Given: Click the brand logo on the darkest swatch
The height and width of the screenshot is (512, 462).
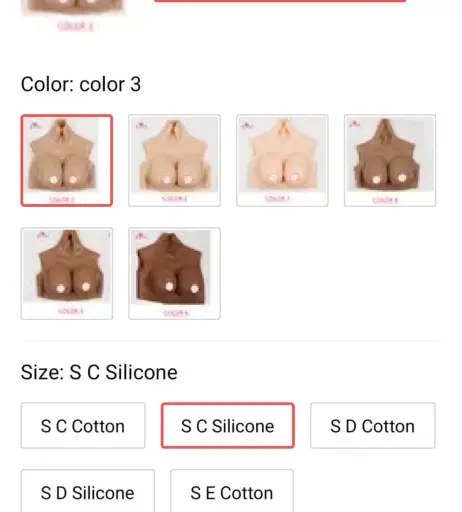Looking at the screenshot, I should coord(140,236).
